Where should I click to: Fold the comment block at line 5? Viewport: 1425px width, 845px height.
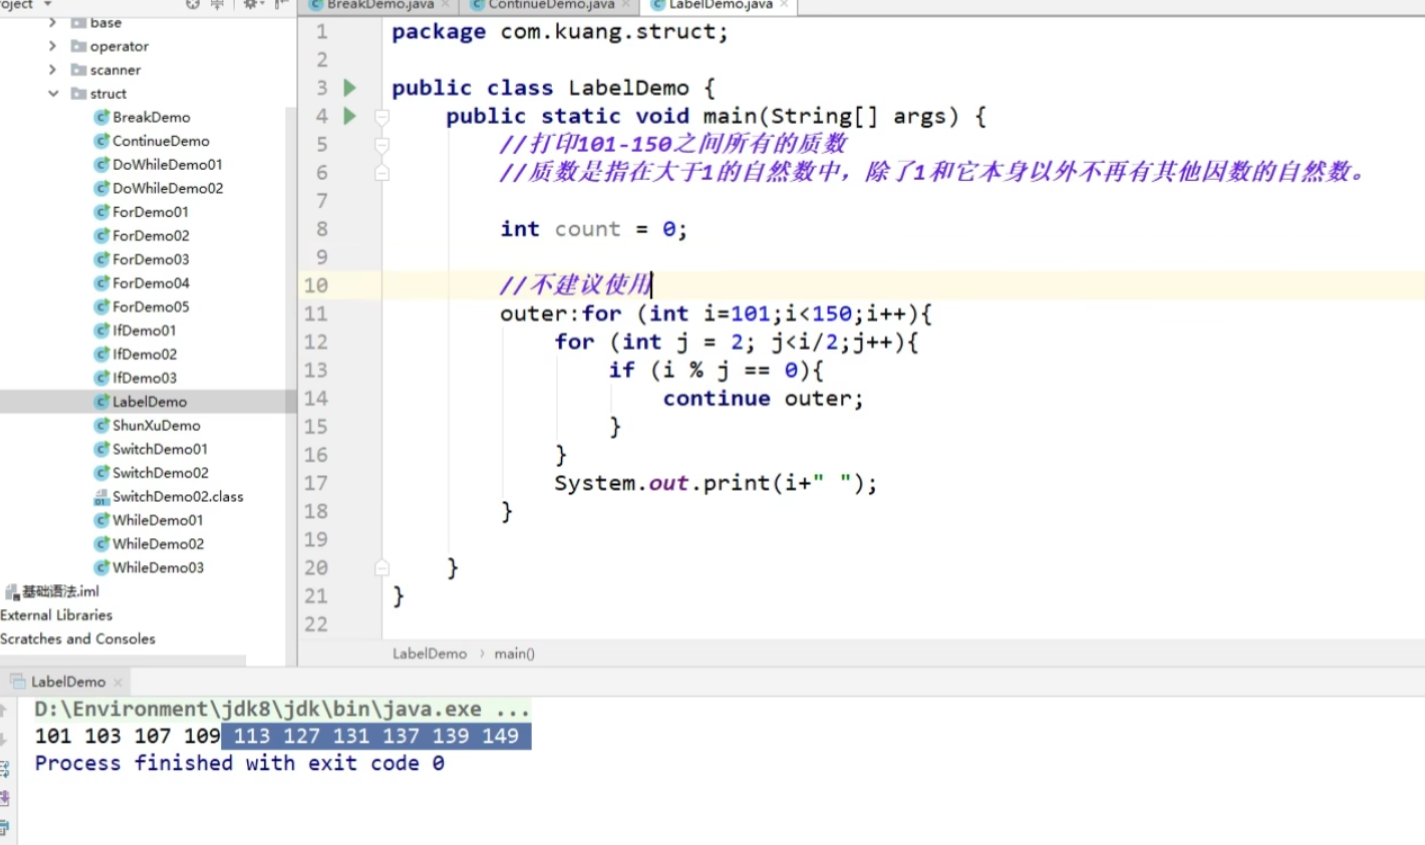point(382,145)
